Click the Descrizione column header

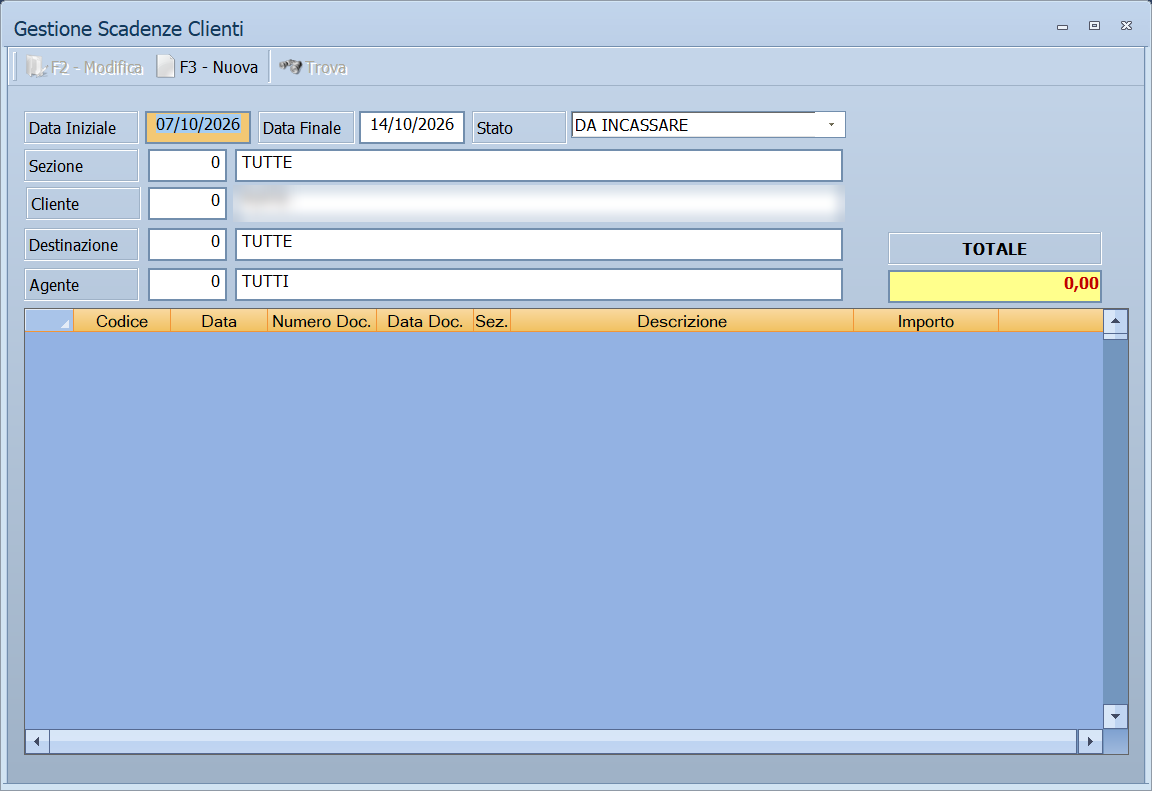coord(682,321)
